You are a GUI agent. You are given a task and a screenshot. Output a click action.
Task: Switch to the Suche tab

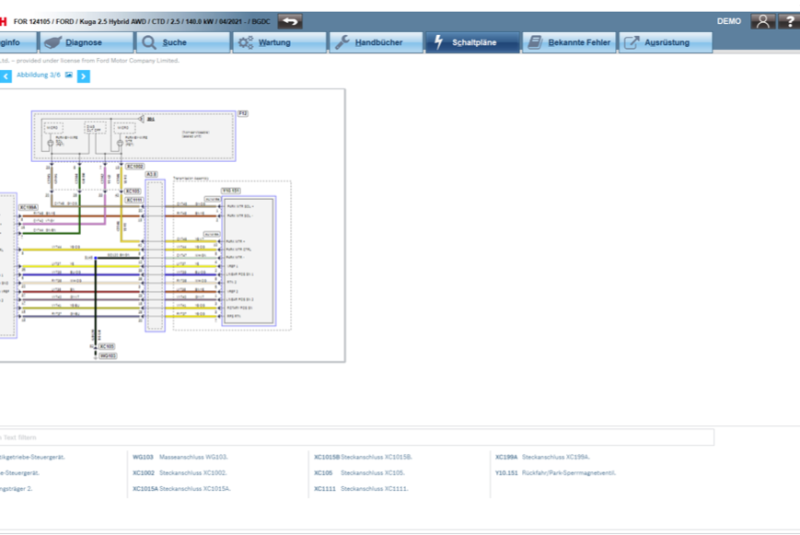pos(183,42)
